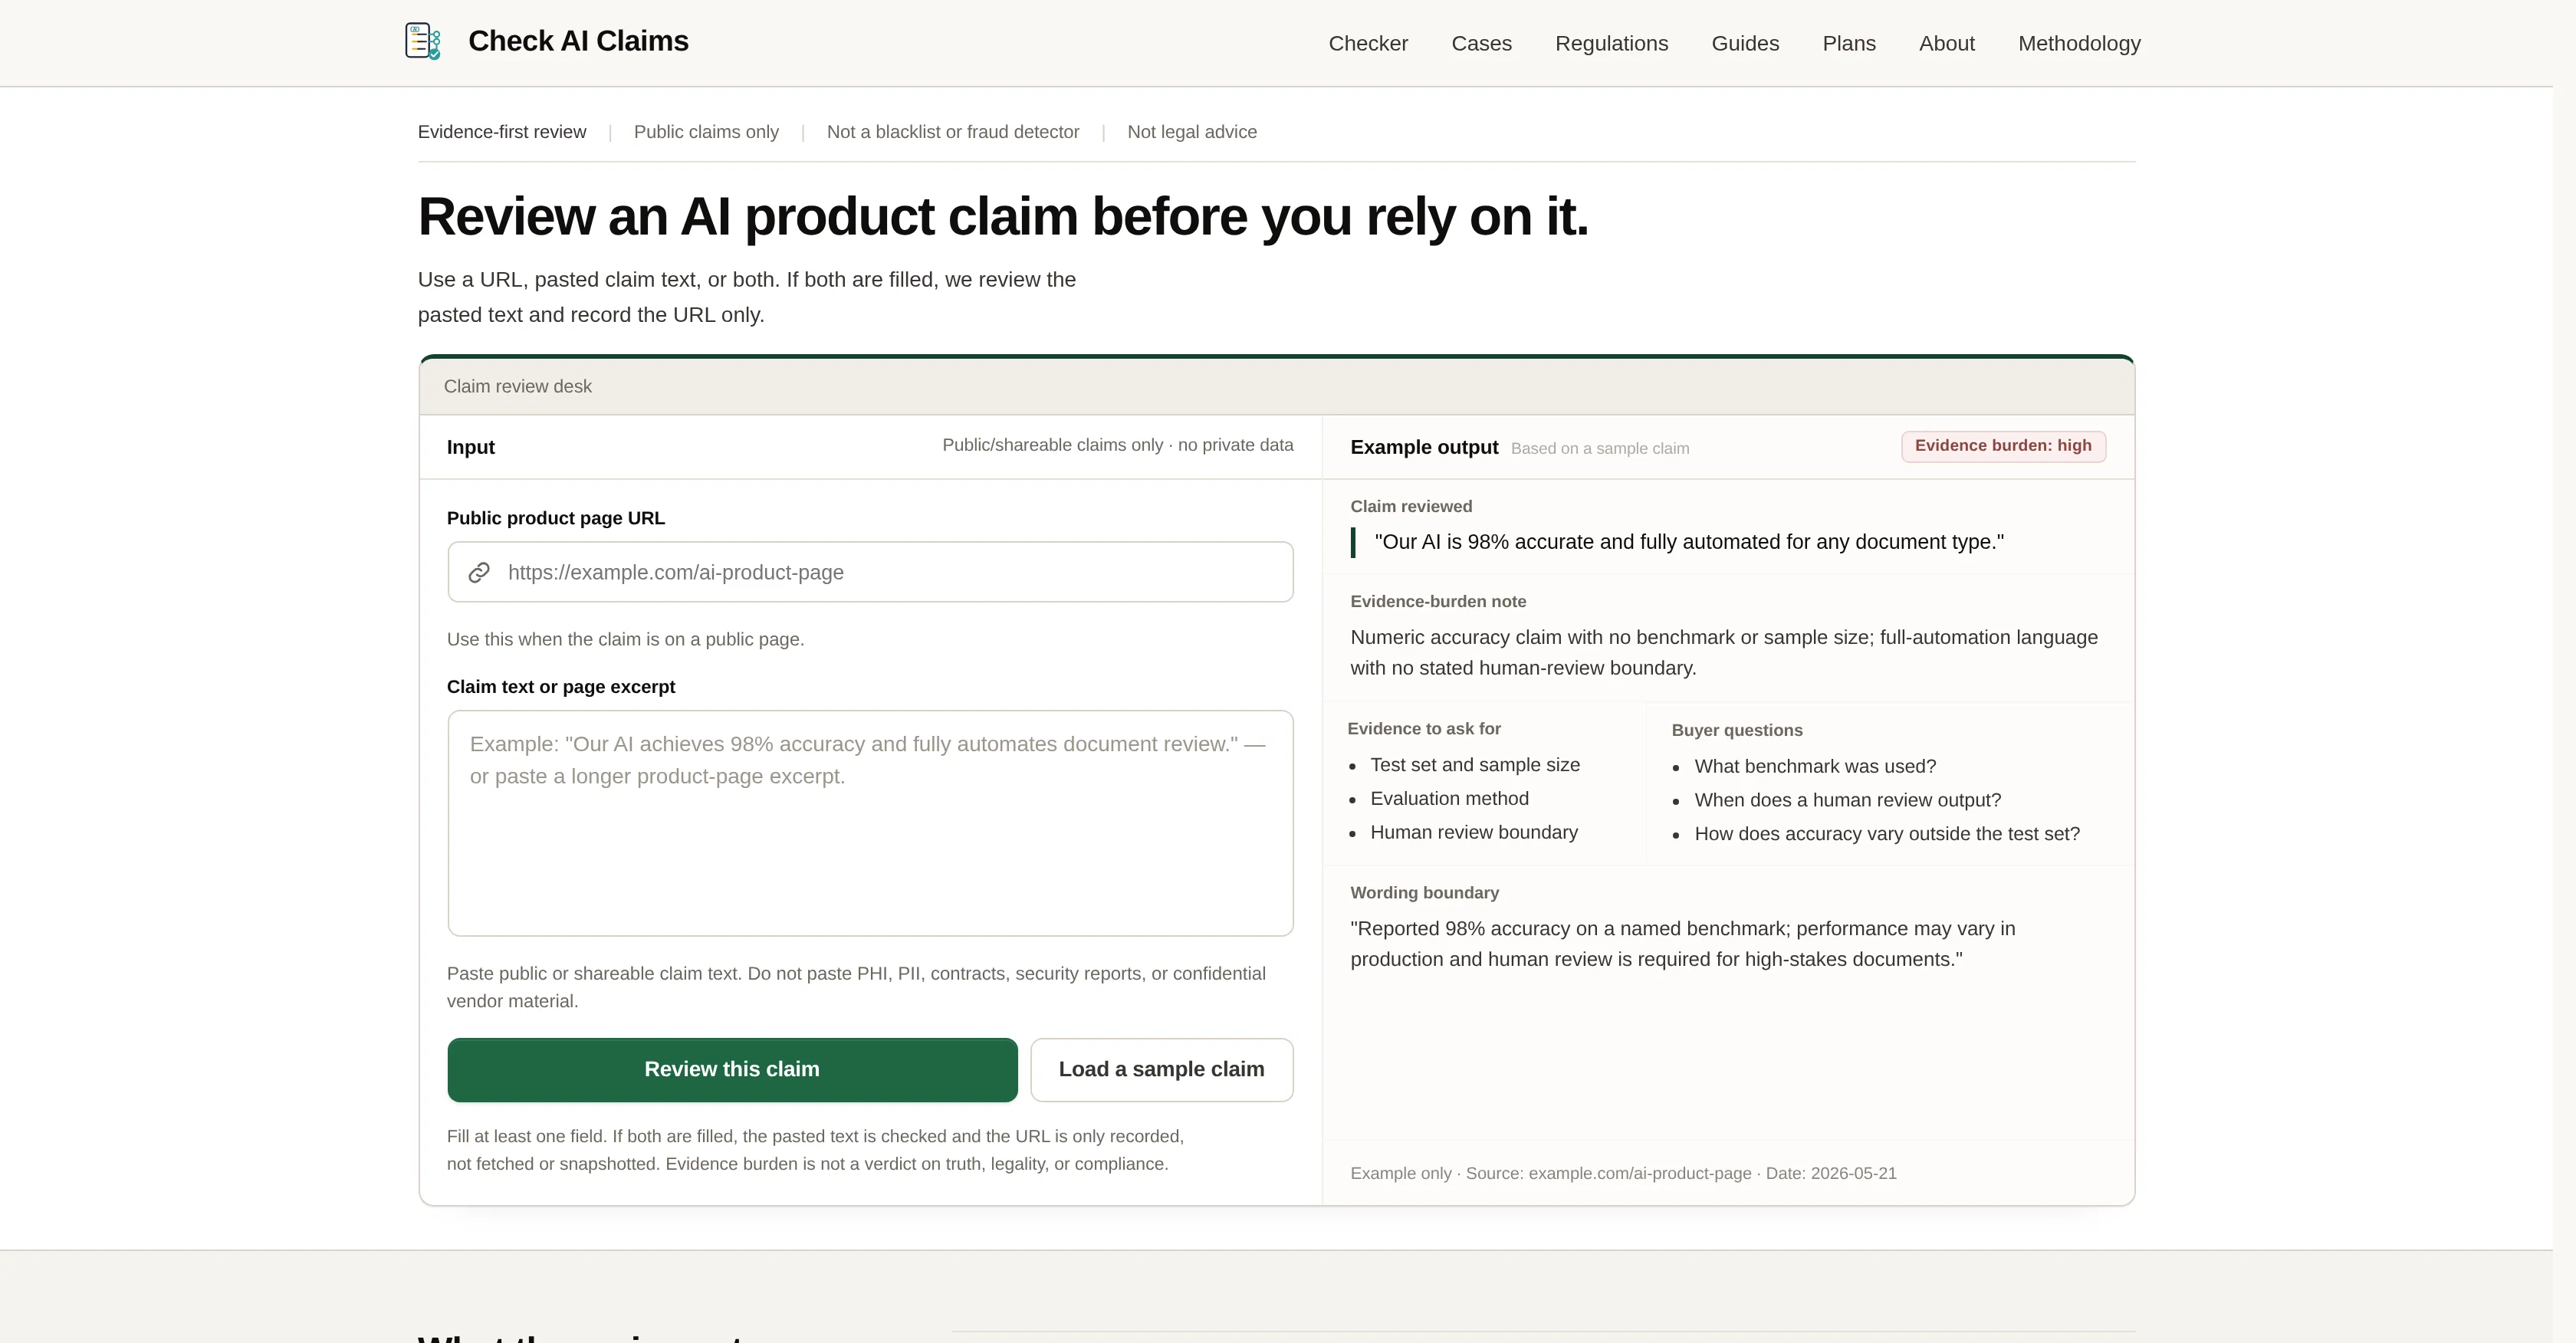Click the "Example output" heading
2576x1343 pixels.
[x=1424, y=447]
